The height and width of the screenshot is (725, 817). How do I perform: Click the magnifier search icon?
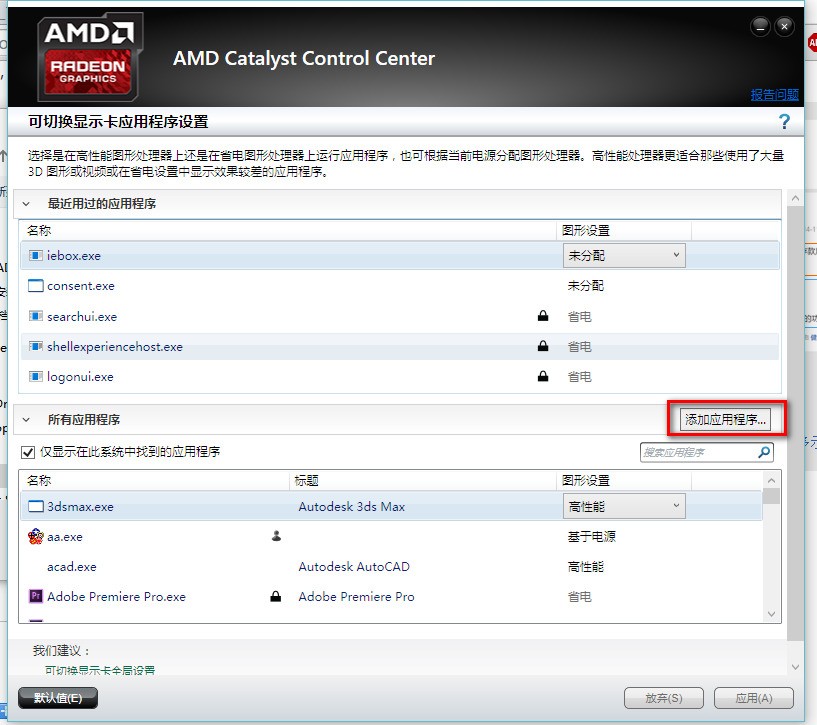tap(764, 452)
